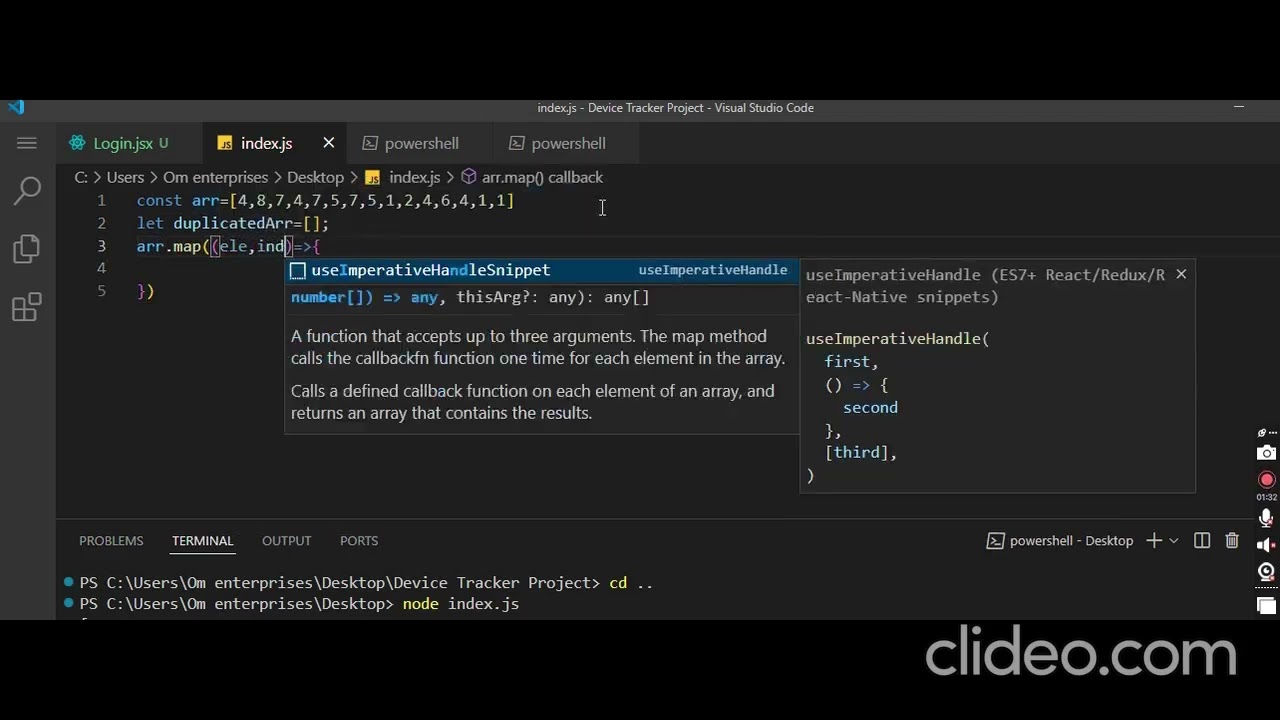Viewport: 1280px width, 720px height.
Task: Open the Extensions view
Action: (x=27, y=306)
